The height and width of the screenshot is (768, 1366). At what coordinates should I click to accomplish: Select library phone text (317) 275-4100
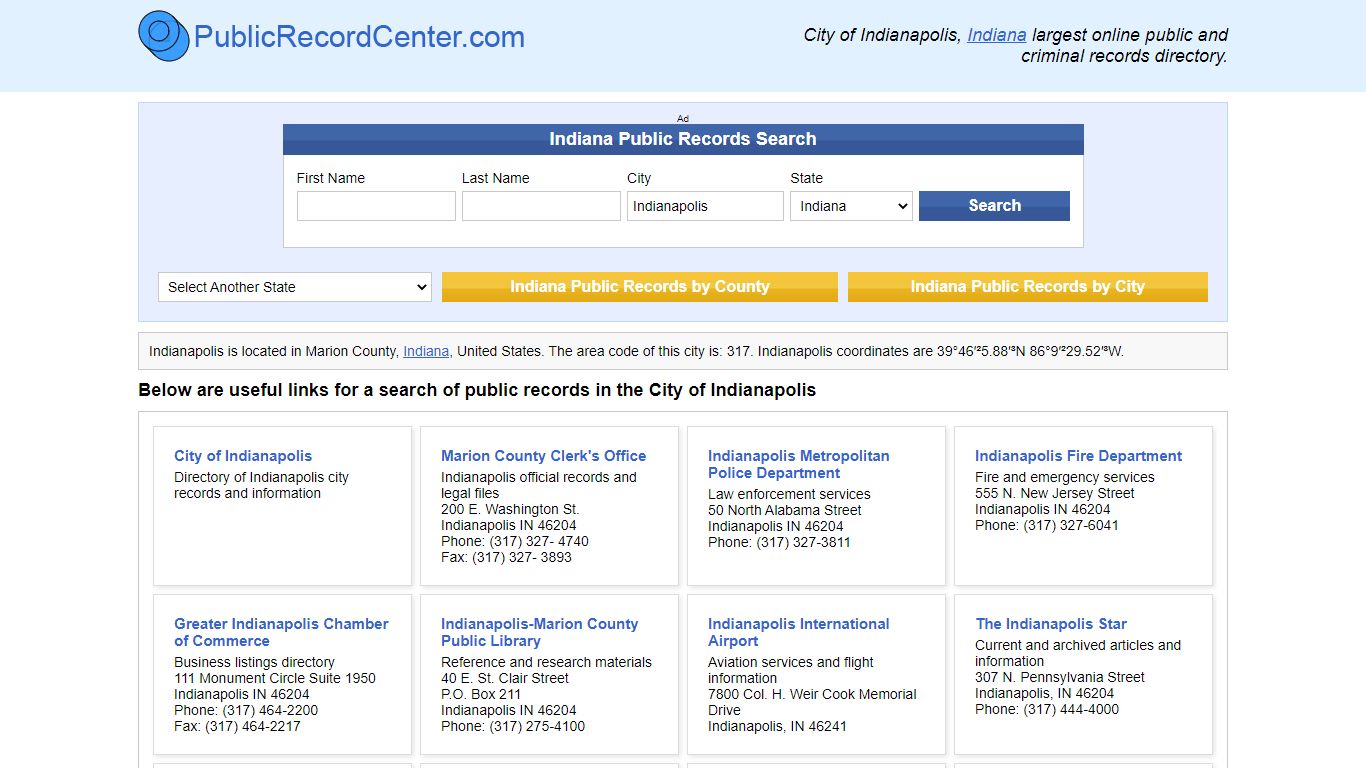click(x=537, y=726)
